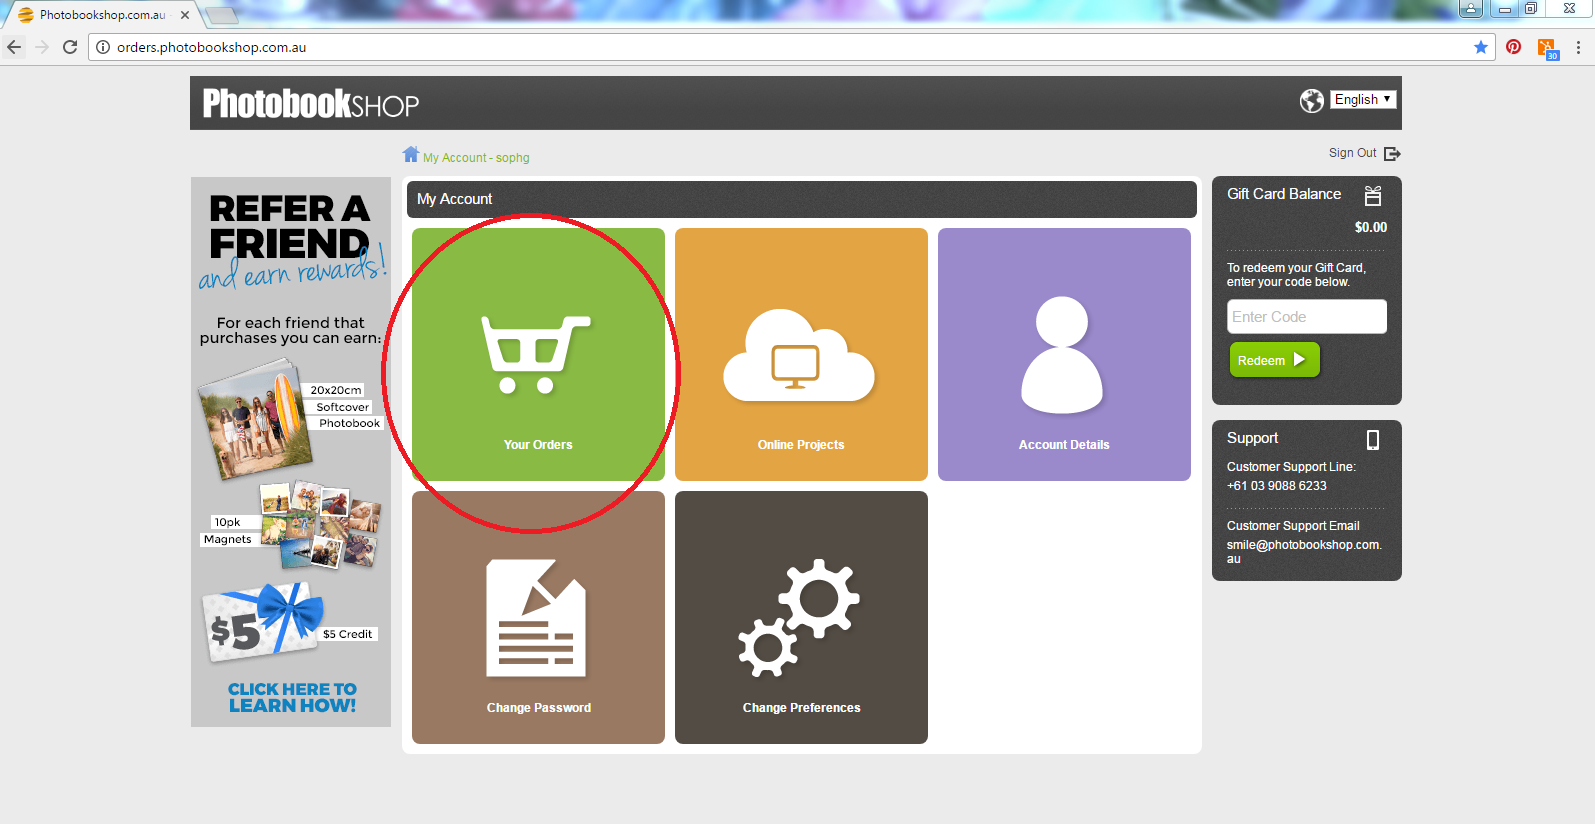1595x824 pixels.
Task: Click the My Account - sophg breadcrumb link
Action: click(x=476, y=158)
